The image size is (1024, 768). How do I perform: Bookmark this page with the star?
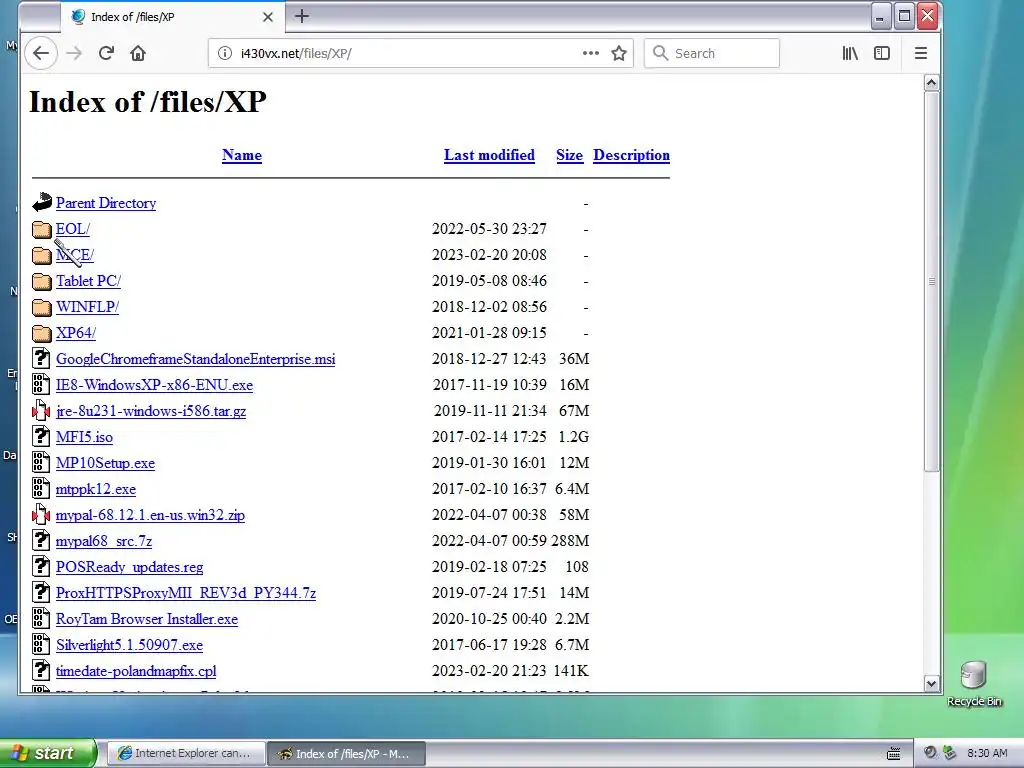[619, 54]
